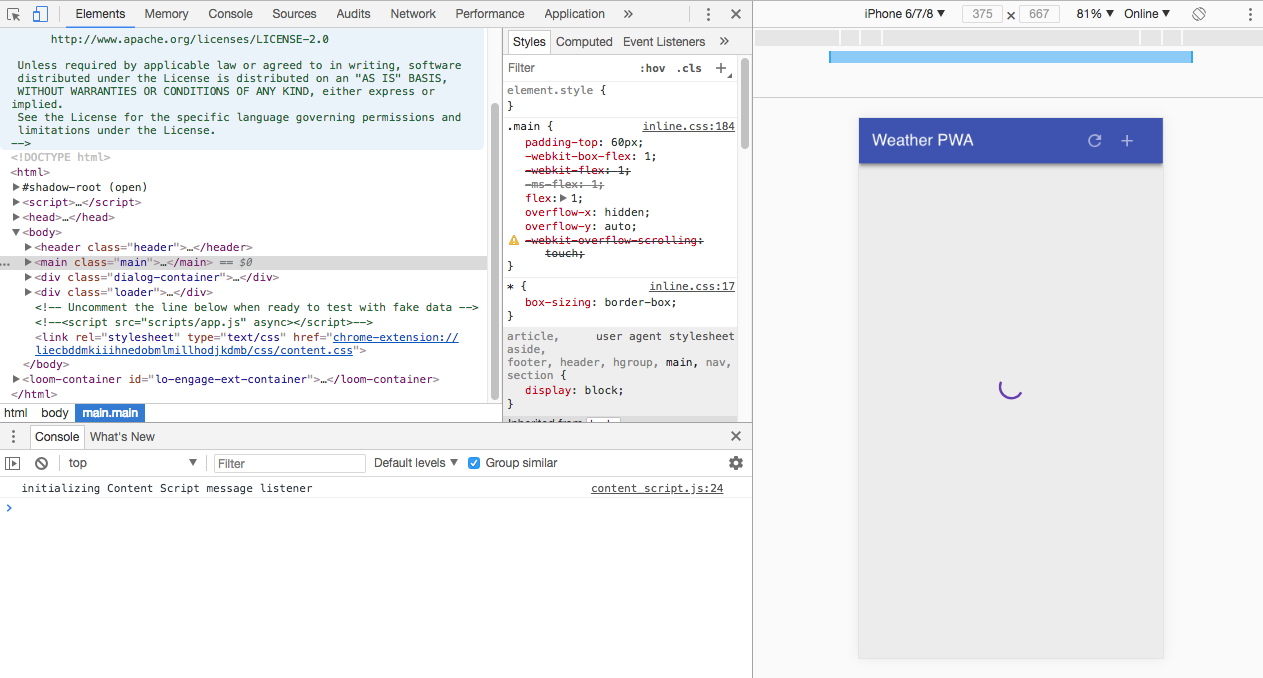
Task: Add a new style rule plus icon
Action: coord(721,68)
